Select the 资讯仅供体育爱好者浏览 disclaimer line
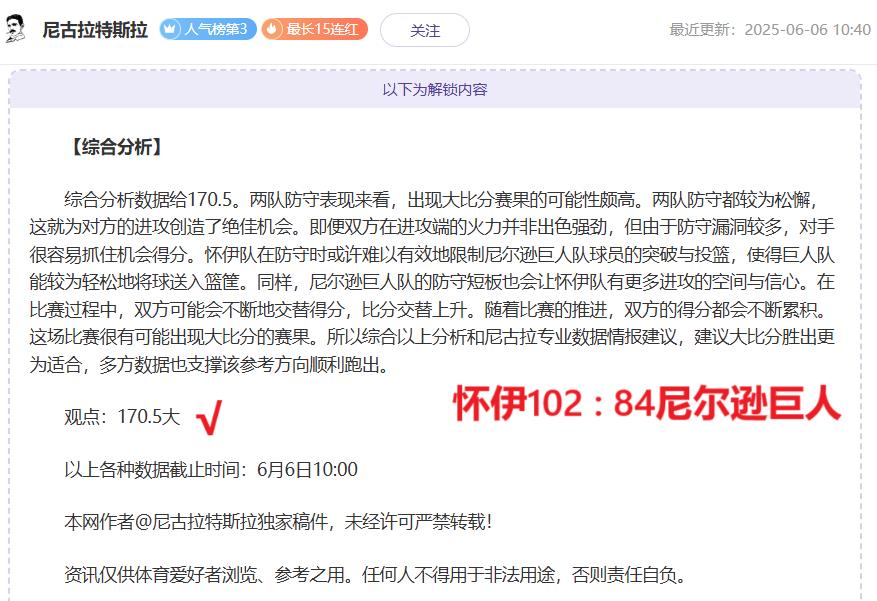This screenshot has height=601, width=877. [375, 575]
